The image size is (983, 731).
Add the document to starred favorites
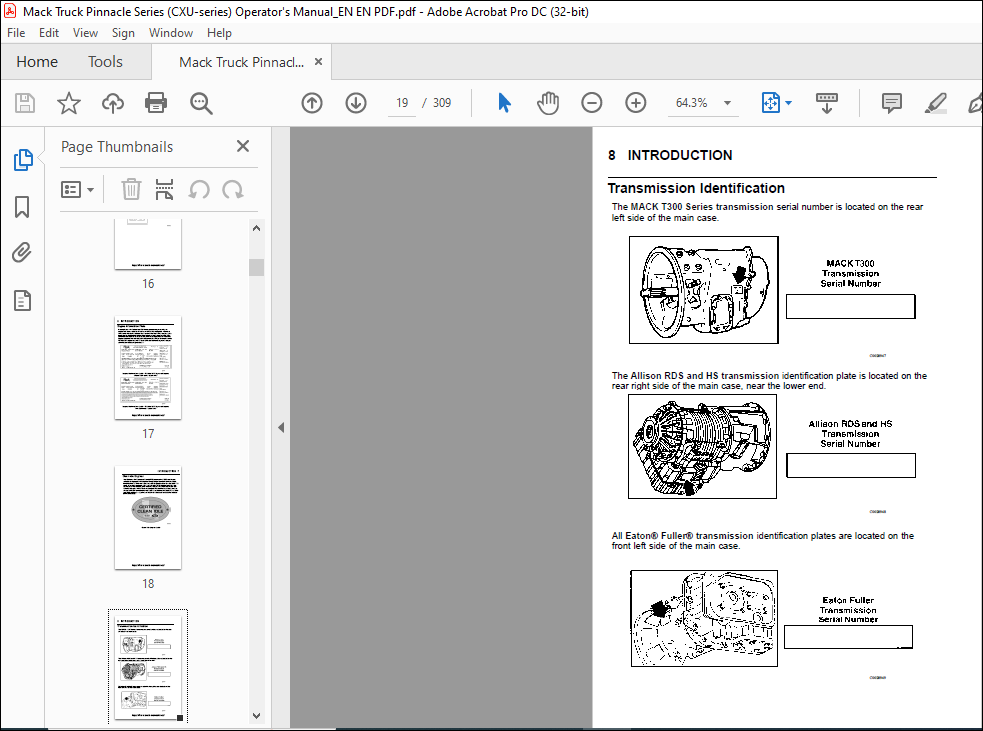click(68, 103)
